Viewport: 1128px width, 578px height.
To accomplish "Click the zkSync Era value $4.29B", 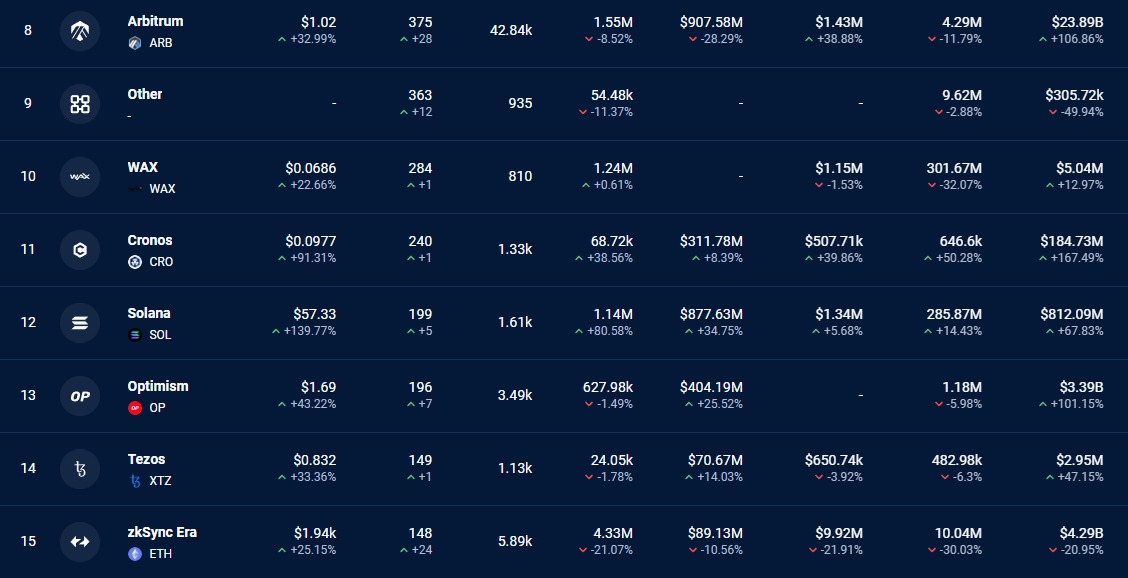I will pyautogui.click(x=1081, y=533).
